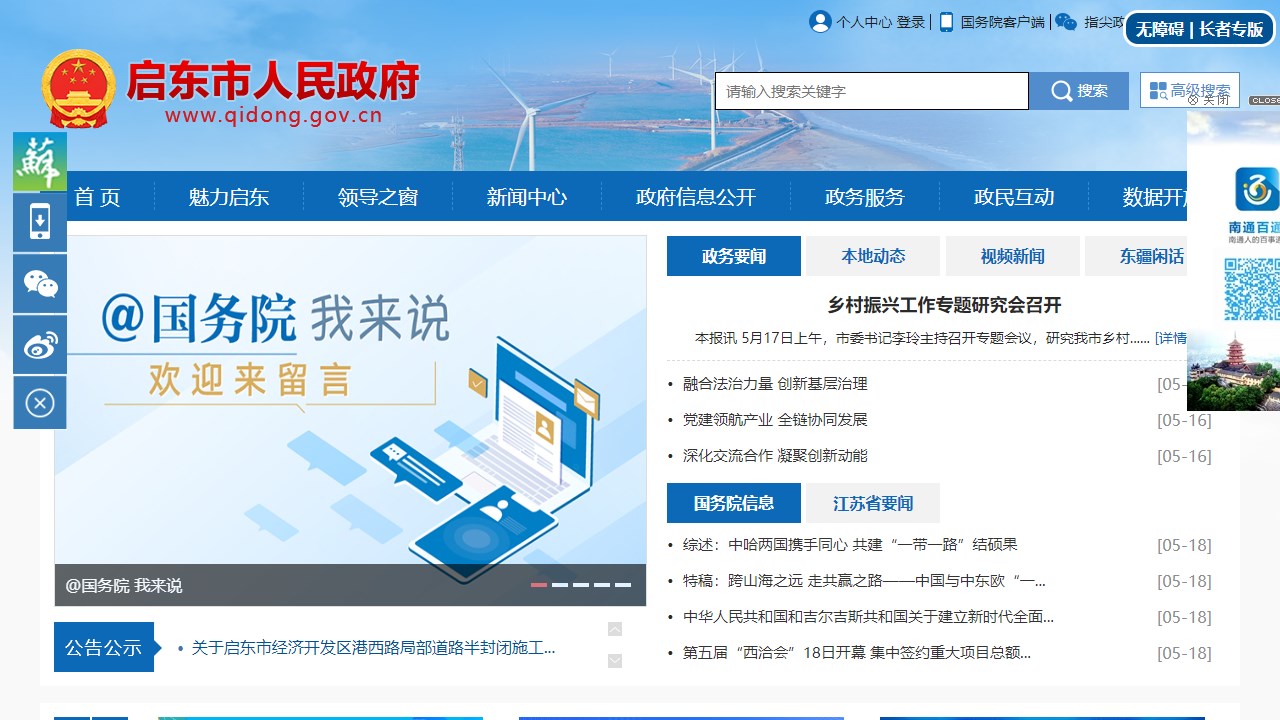Select the second carousel slide indicator
This screenshot has height=720, width=1280.
(x=560, y=585)
